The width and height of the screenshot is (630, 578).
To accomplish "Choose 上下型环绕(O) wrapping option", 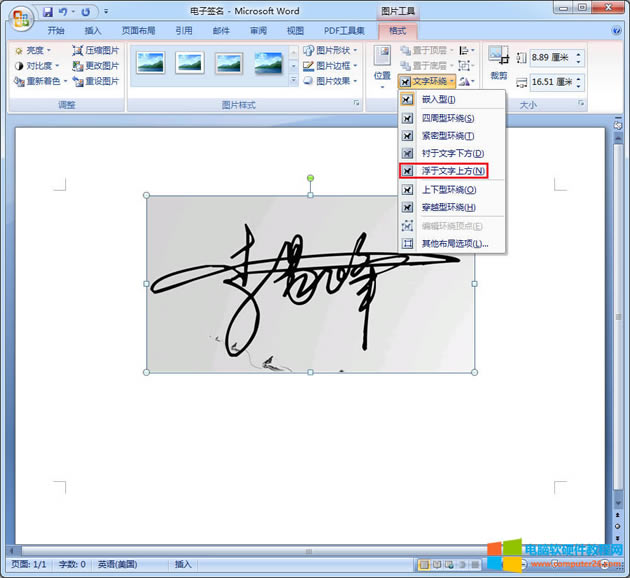I will [x=452, y=190].
